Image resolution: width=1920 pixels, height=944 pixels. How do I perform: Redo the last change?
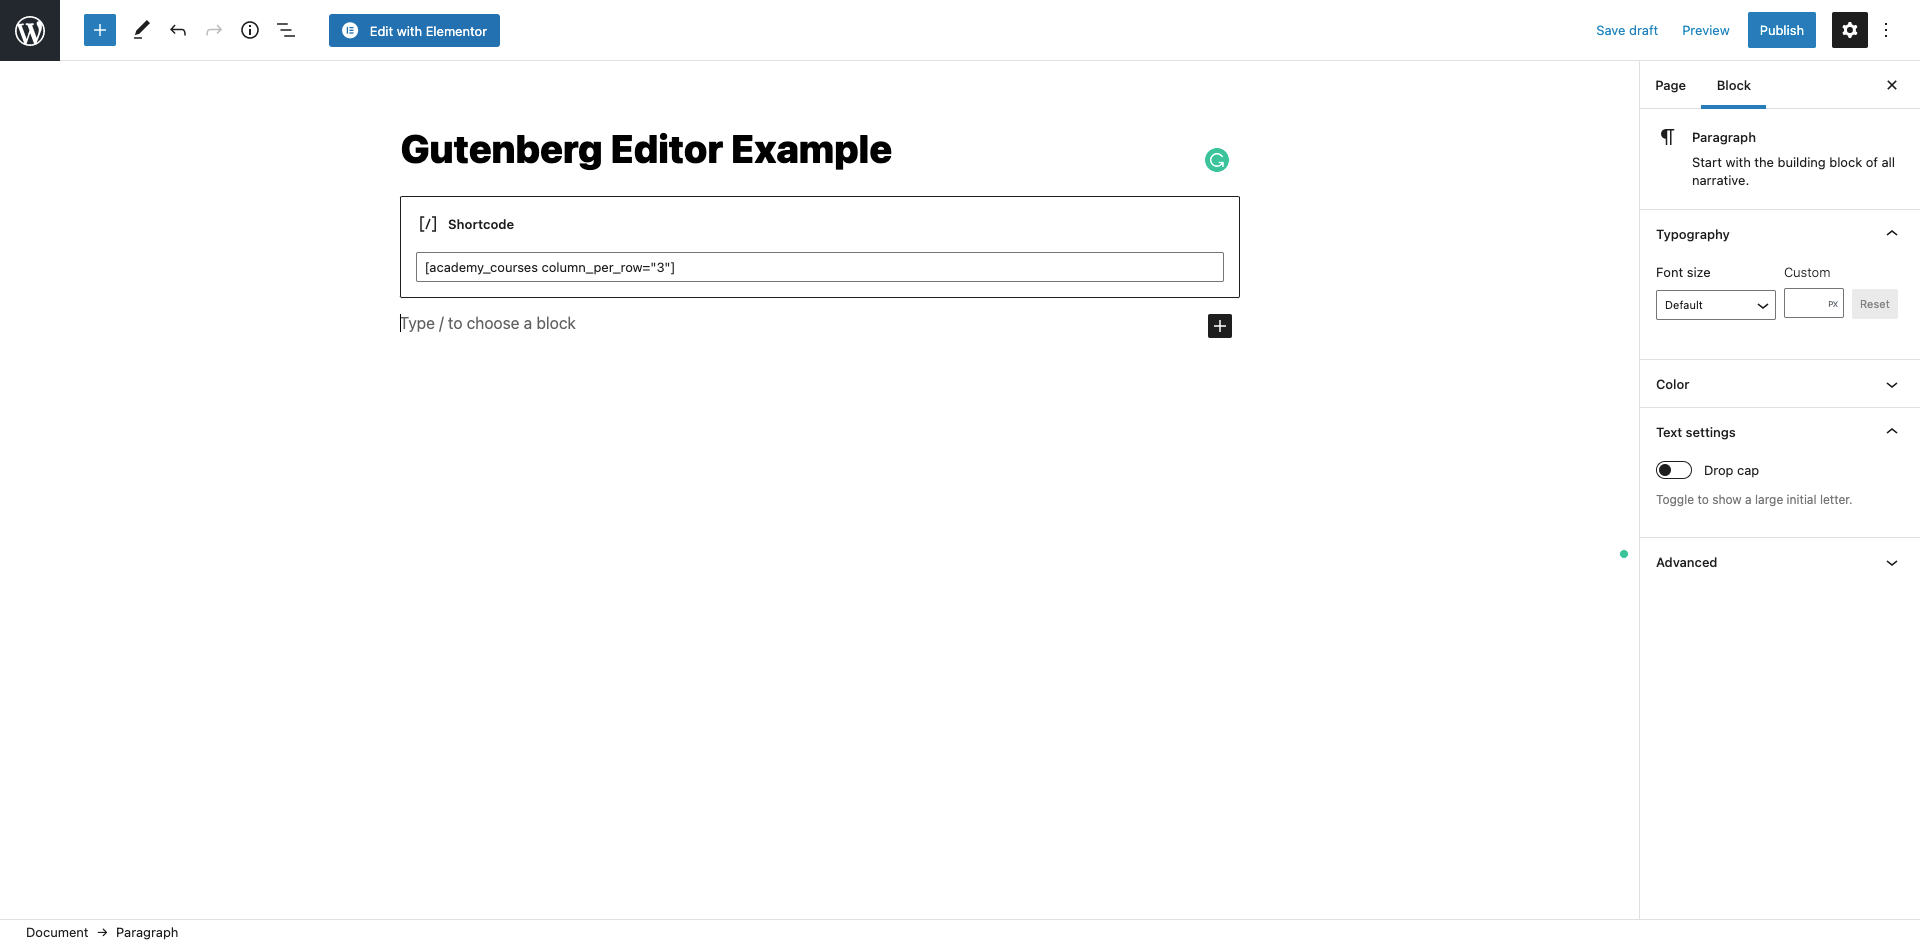[x=214, y=30]
